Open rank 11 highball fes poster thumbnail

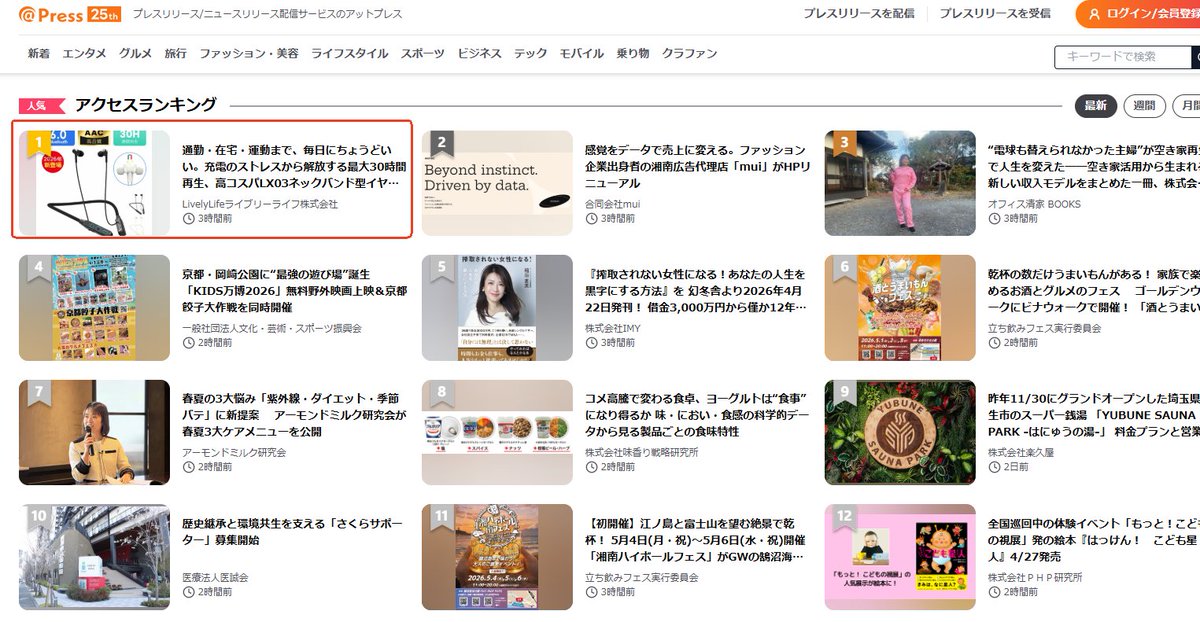click(497, 557)
